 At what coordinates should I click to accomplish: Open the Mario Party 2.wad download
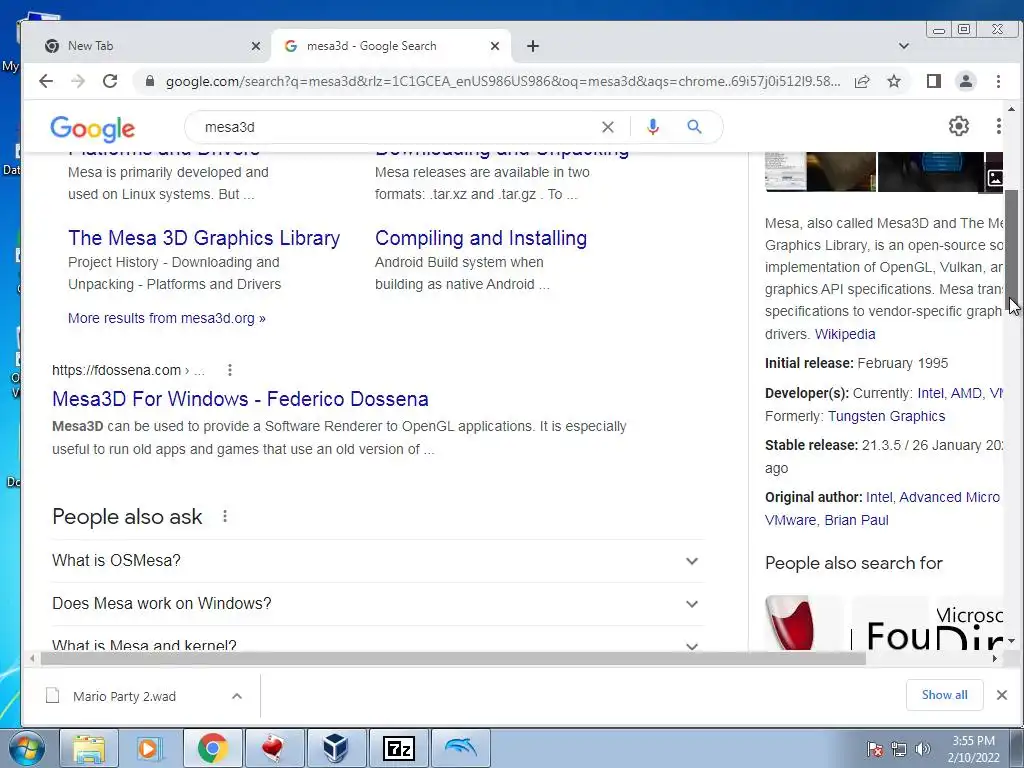click(124, 696)
